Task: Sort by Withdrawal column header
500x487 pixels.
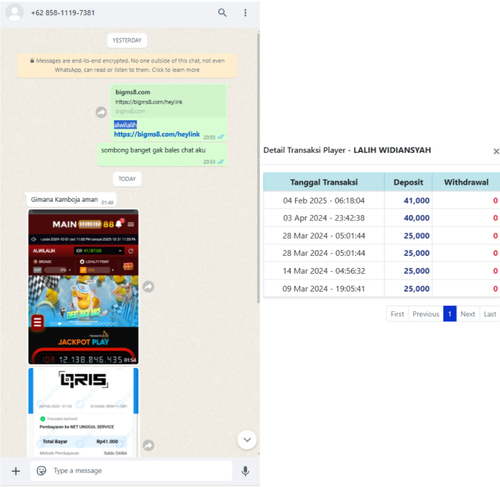Action: 466,182
